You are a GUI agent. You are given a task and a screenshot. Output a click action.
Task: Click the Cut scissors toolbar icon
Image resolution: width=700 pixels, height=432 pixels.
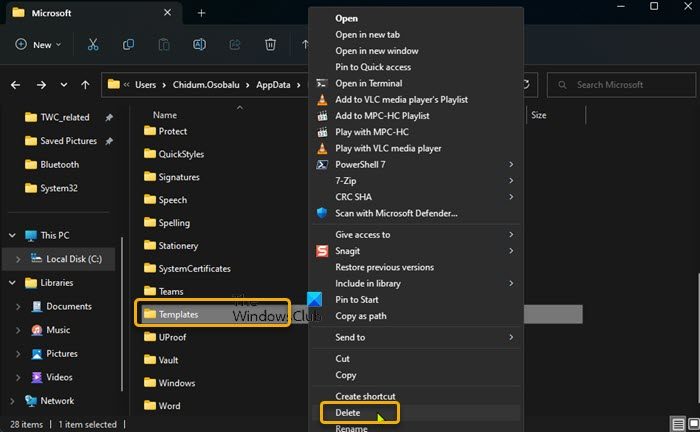93,45
